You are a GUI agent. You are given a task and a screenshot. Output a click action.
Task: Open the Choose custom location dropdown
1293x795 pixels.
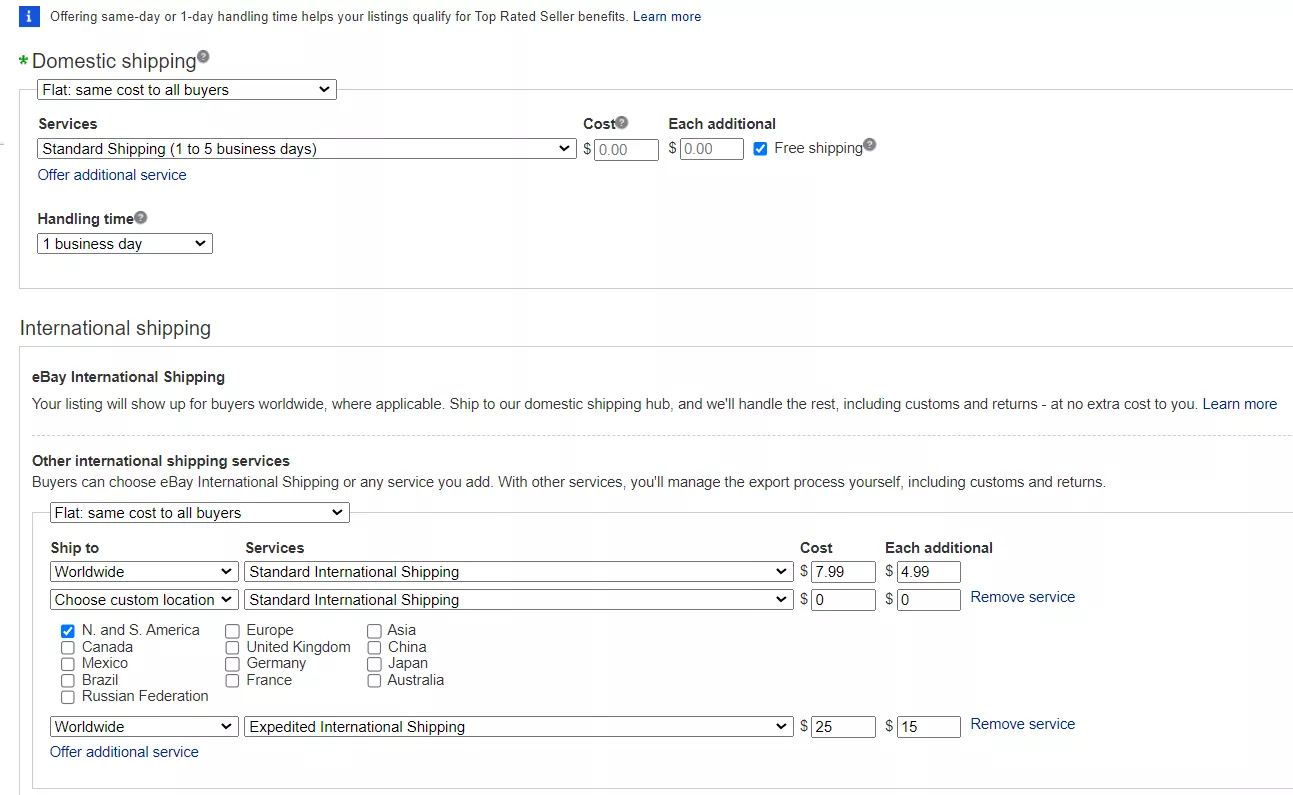(144, 600)
